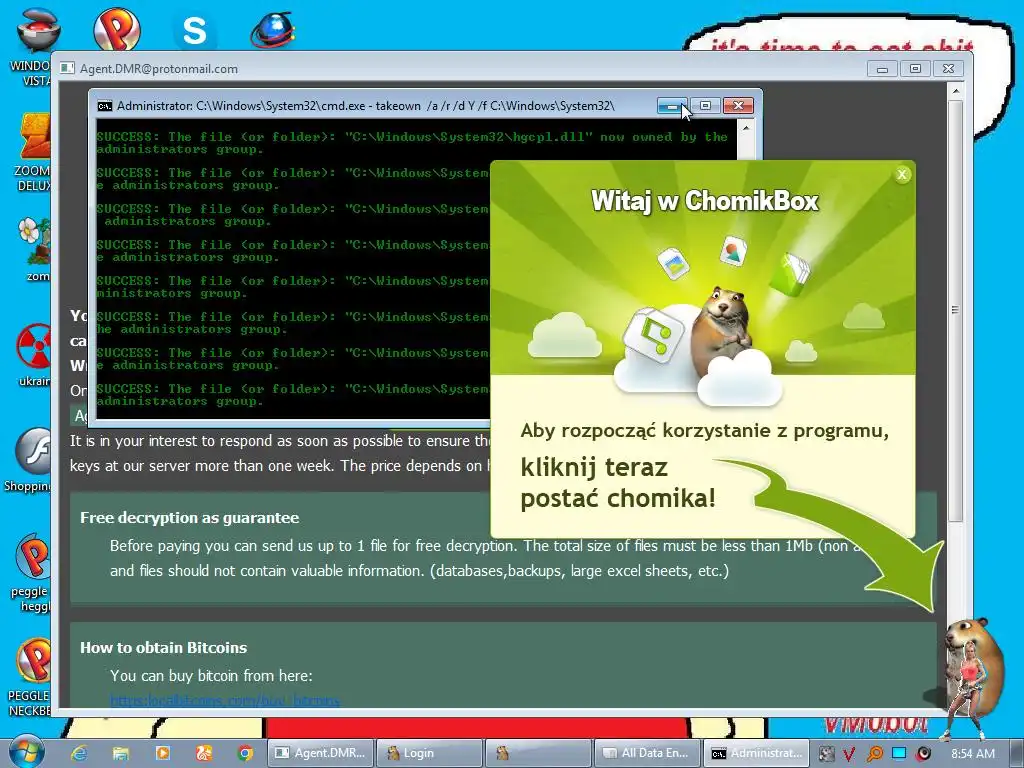1024x768 pixels.
Task: Launch Google Chrome from the taskbar
Action: (246, 753)
